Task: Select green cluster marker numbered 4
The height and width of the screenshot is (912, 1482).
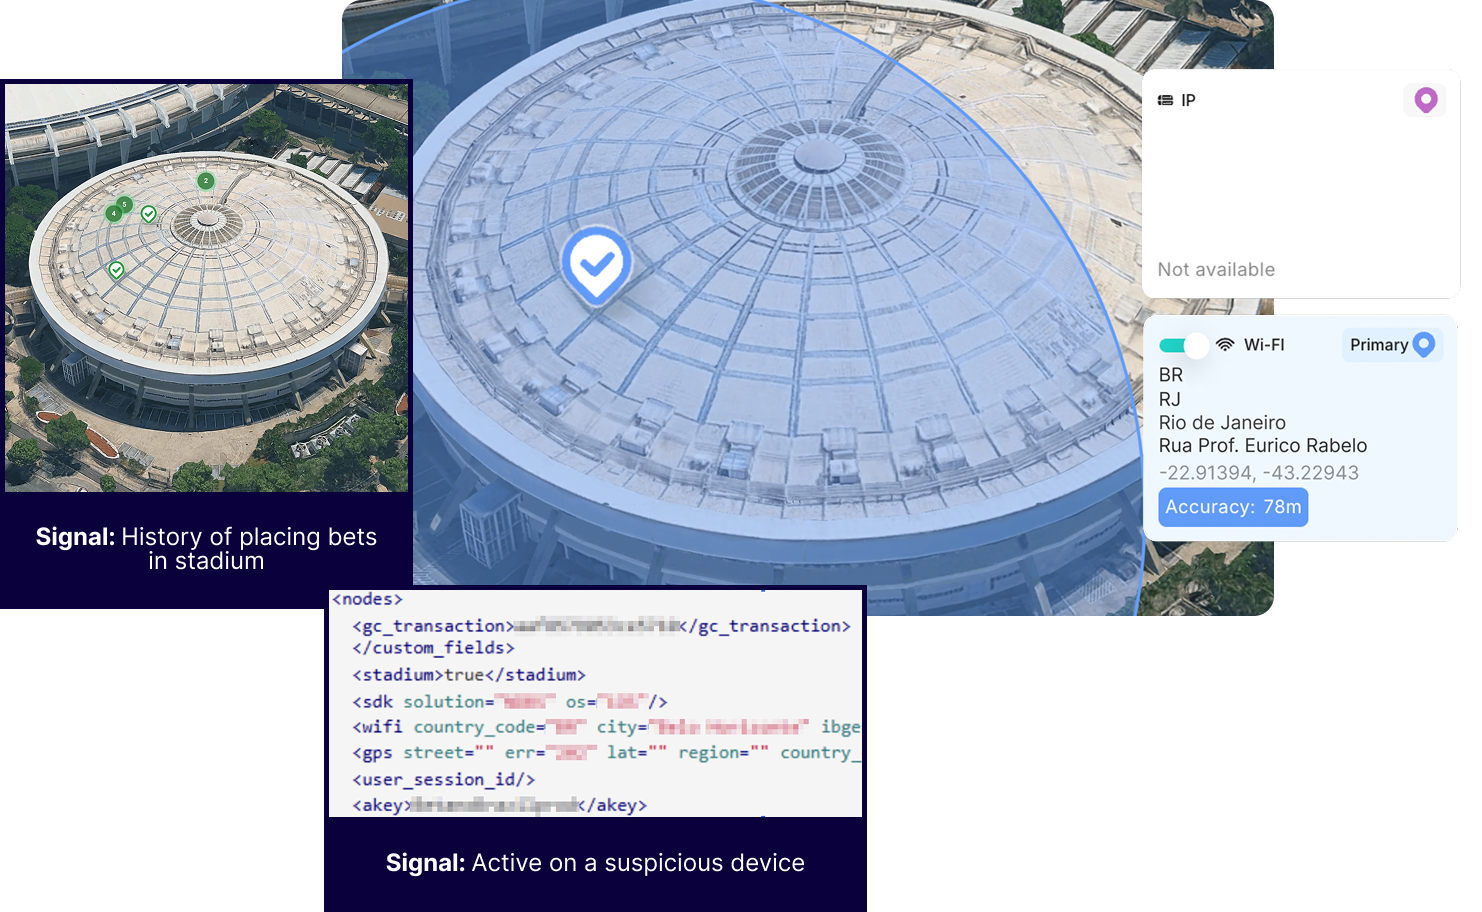Action: pyautogui.click(x=114, y=213)
